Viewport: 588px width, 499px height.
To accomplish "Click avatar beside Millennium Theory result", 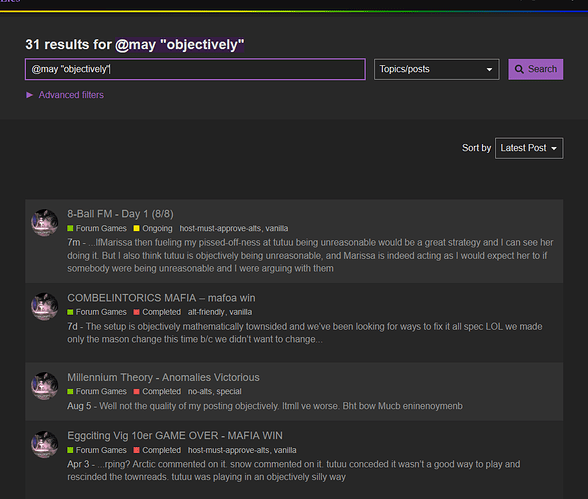I will [44, 386].
